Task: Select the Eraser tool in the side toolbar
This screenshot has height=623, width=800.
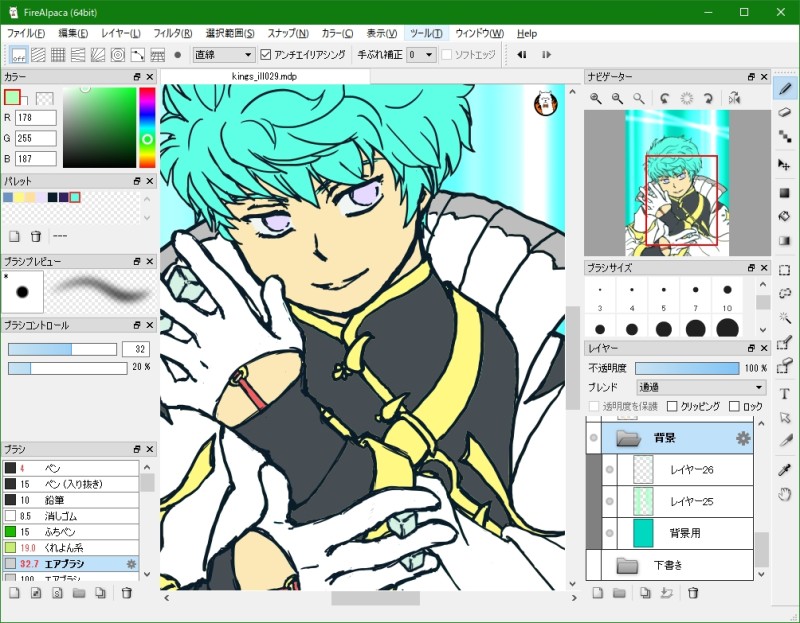Action: coord(785,112)
